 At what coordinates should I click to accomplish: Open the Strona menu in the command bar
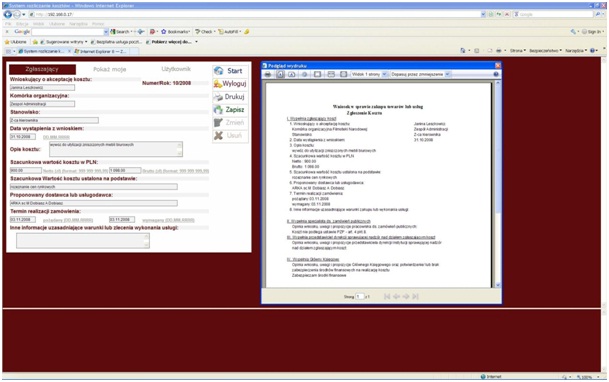(518, 51)
